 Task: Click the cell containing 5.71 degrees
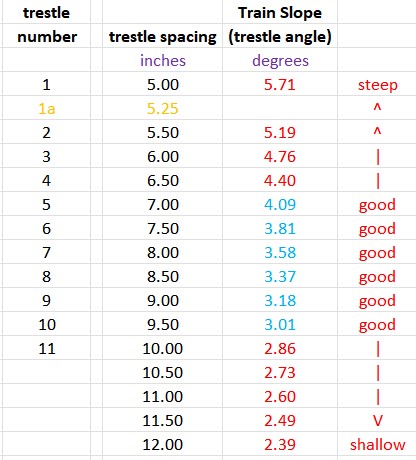(280, 84)
